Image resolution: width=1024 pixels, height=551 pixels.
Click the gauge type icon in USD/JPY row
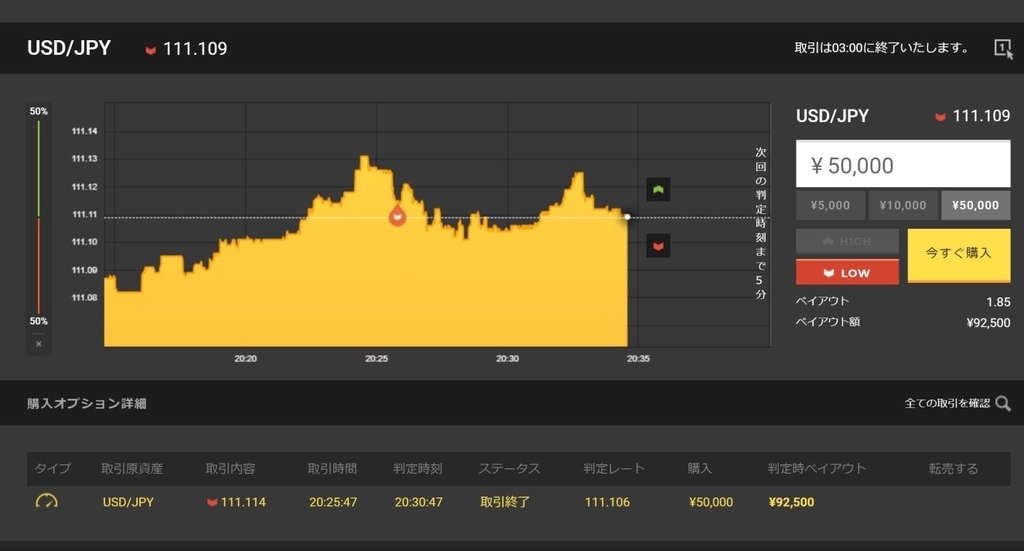pos(46,501)
